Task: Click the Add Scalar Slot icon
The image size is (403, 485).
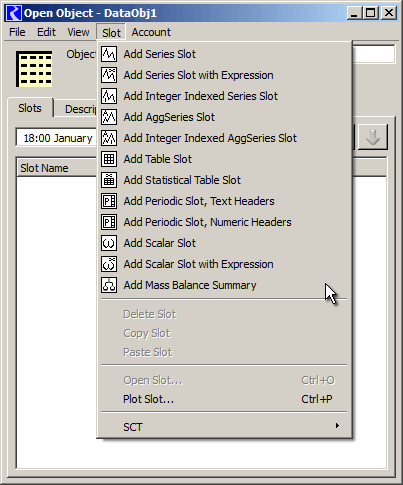Action: coord(109,243)
